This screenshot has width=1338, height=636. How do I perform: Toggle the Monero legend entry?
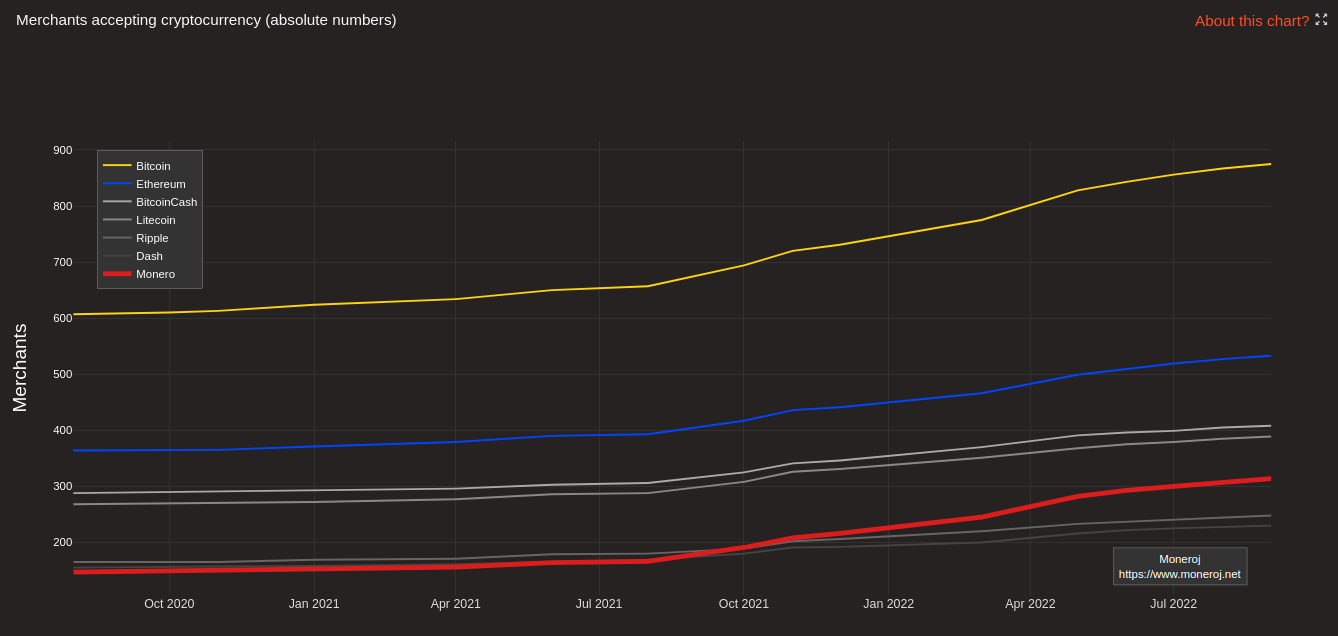coord(150,274)
